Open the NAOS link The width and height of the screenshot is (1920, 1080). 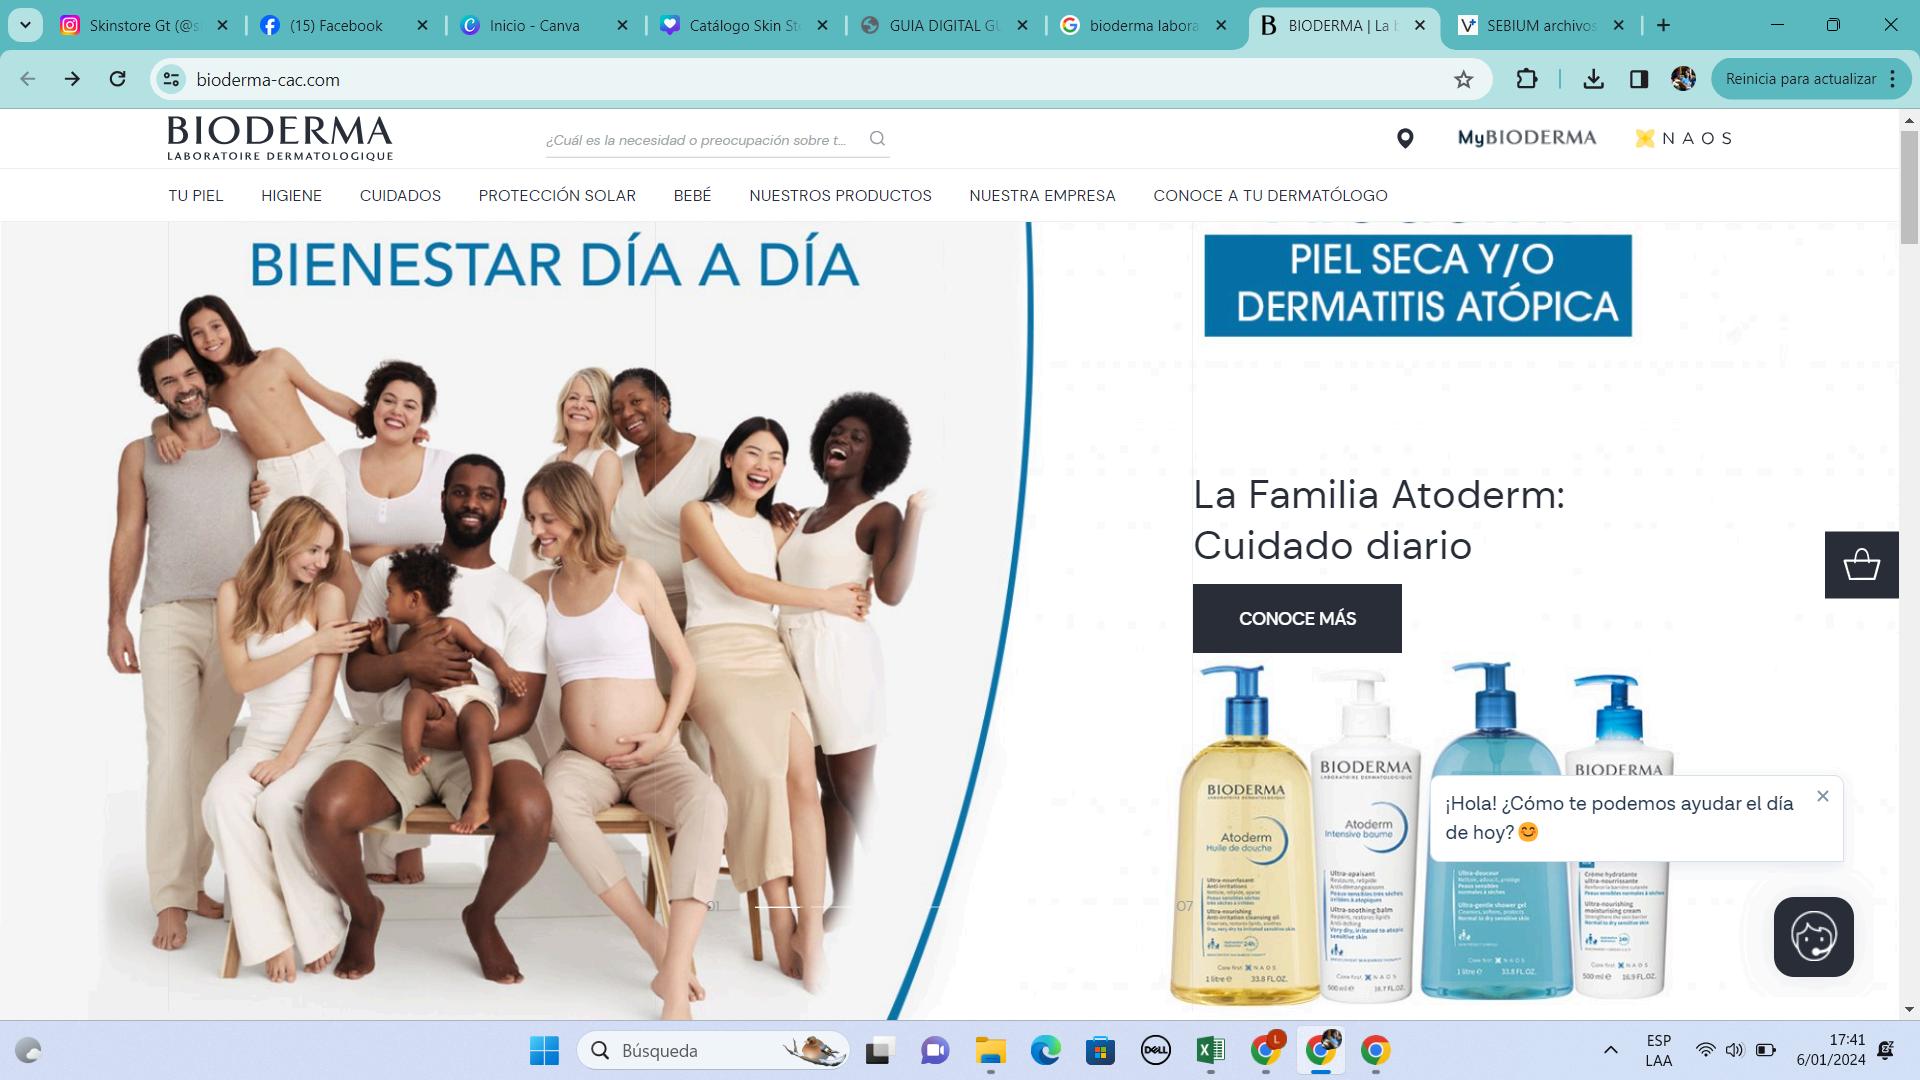pyautogui.click(x=1683, y=138)
